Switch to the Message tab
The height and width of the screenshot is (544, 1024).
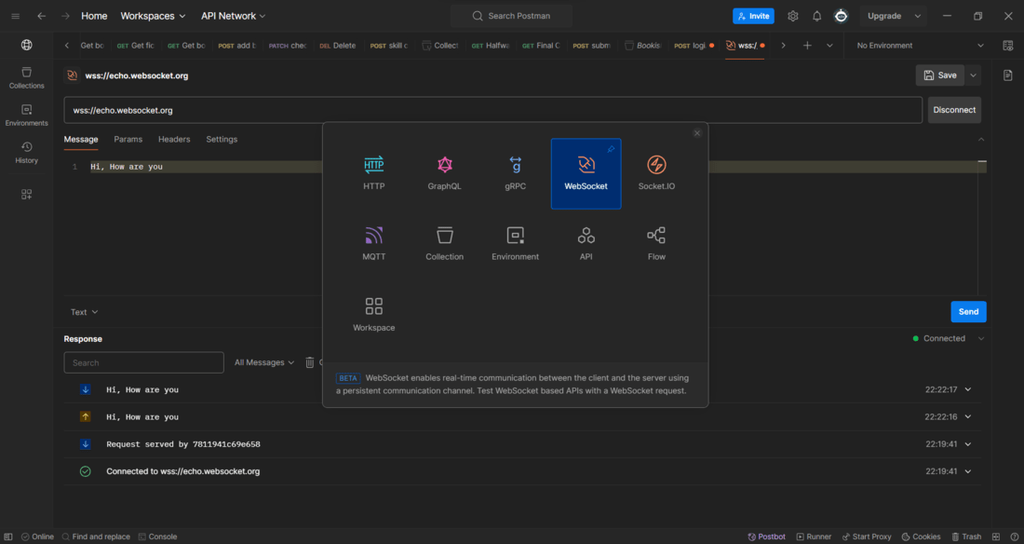pyautogui.click(x=81, y=139)
